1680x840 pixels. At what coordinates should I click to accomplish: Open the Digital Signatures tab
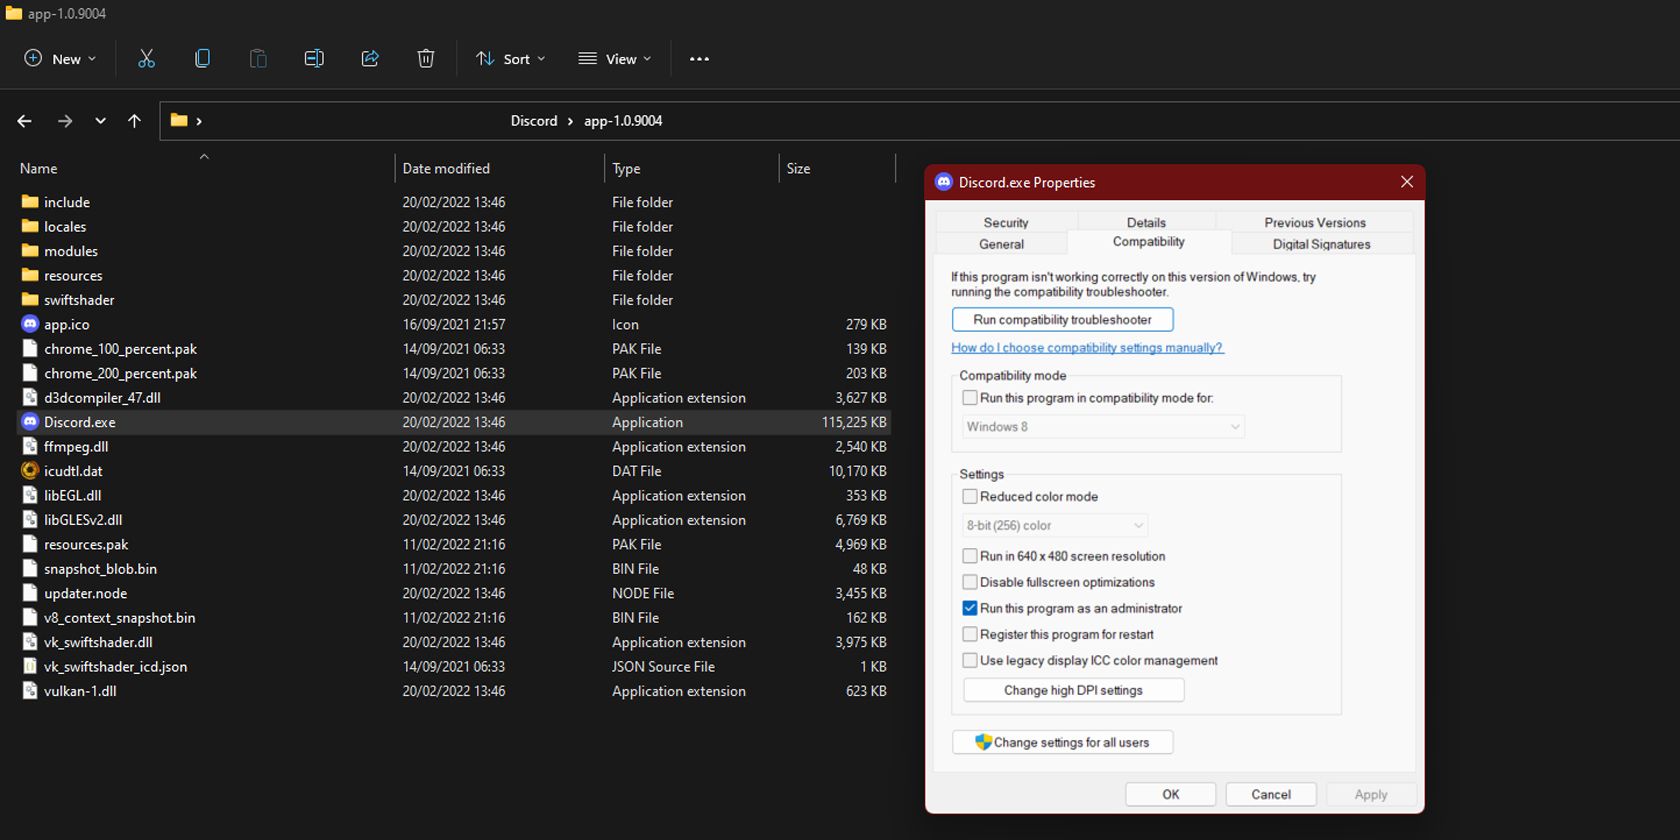click(1321, 244)
